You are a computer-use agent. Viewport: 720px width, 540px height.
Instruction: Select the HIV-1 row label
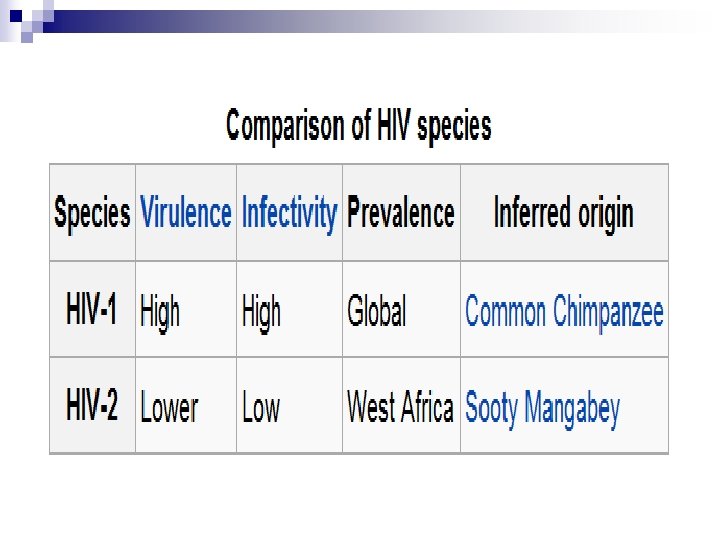pos(92,311)
